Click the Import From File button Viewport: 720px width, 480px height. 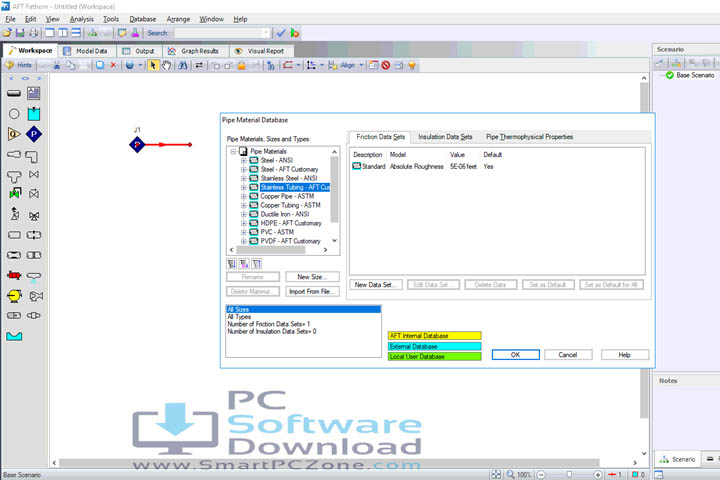click(312, 292)
